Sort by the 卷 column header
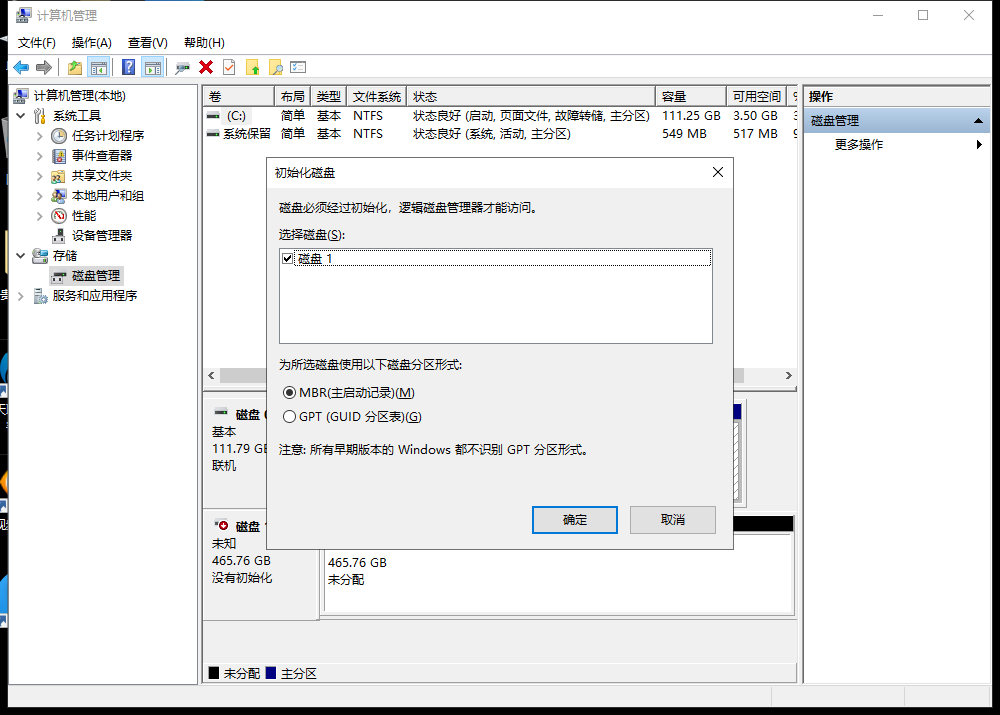The height and width of the screenshot is (715, 1000). click(239, 96)
